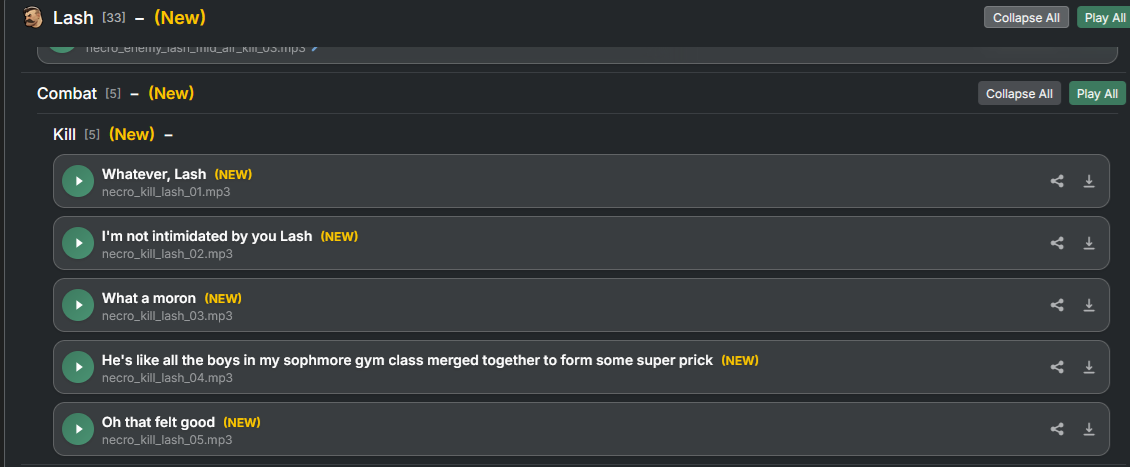Image resolution: width=1130 pixels, height=467 pixels.
Task: Click Collapse All in Lash header
Action: click(x=1026, y=17)
